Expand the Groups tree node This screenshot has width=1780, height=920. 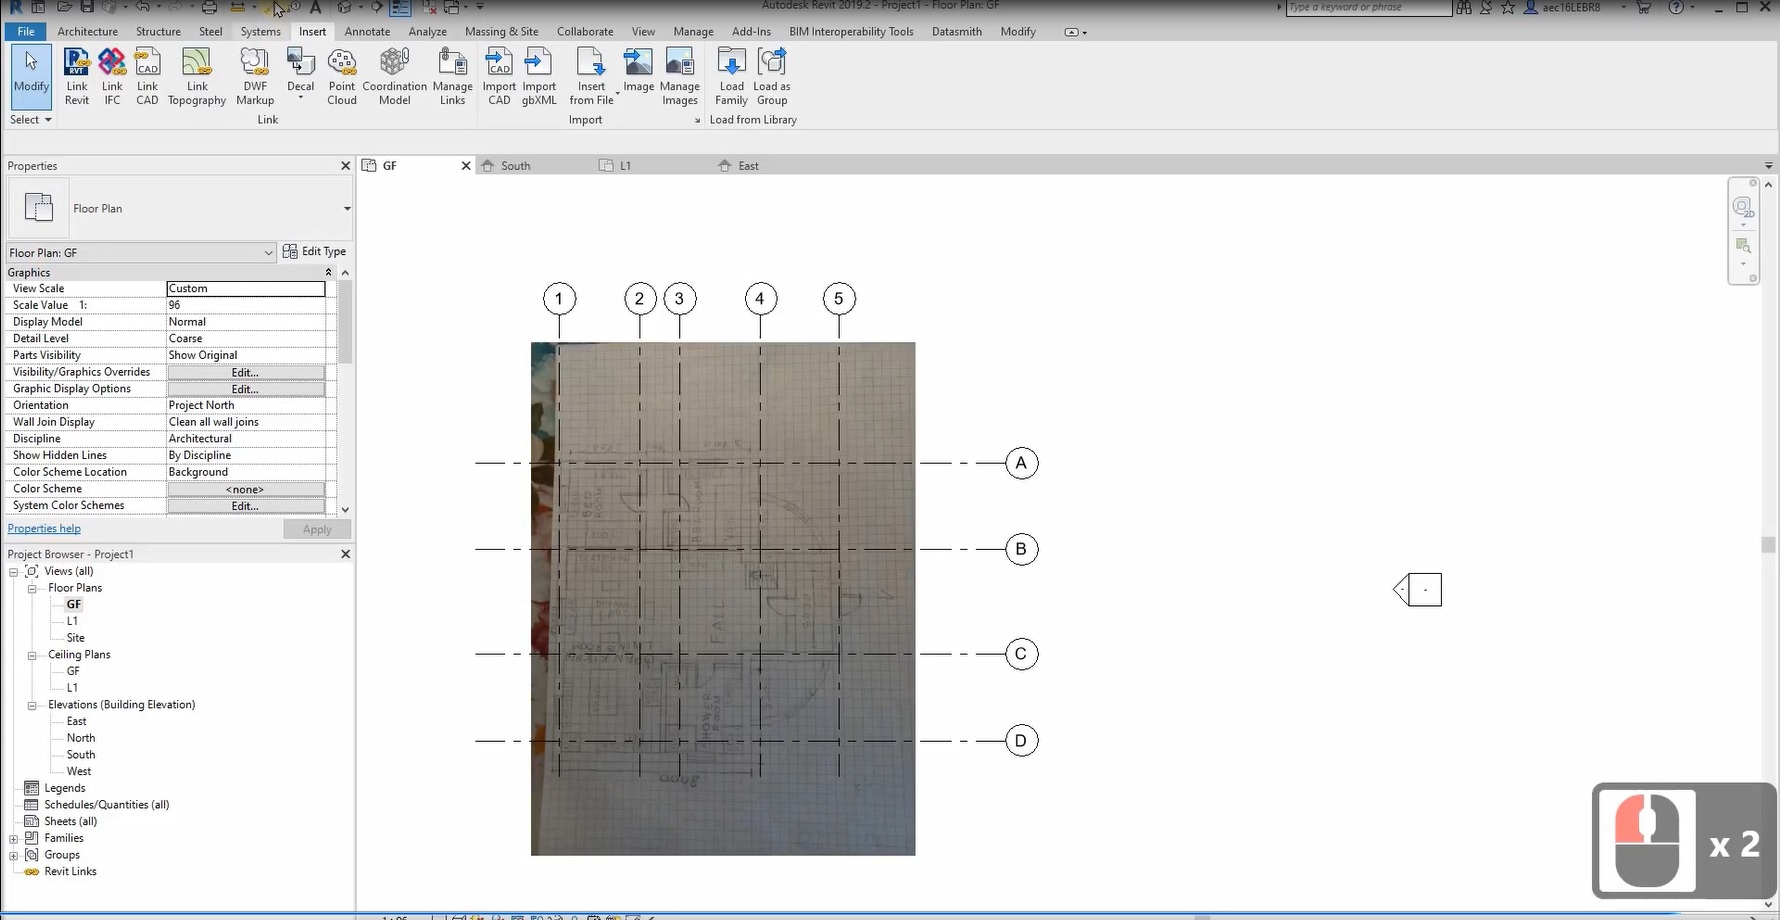(x=14, y=855)
